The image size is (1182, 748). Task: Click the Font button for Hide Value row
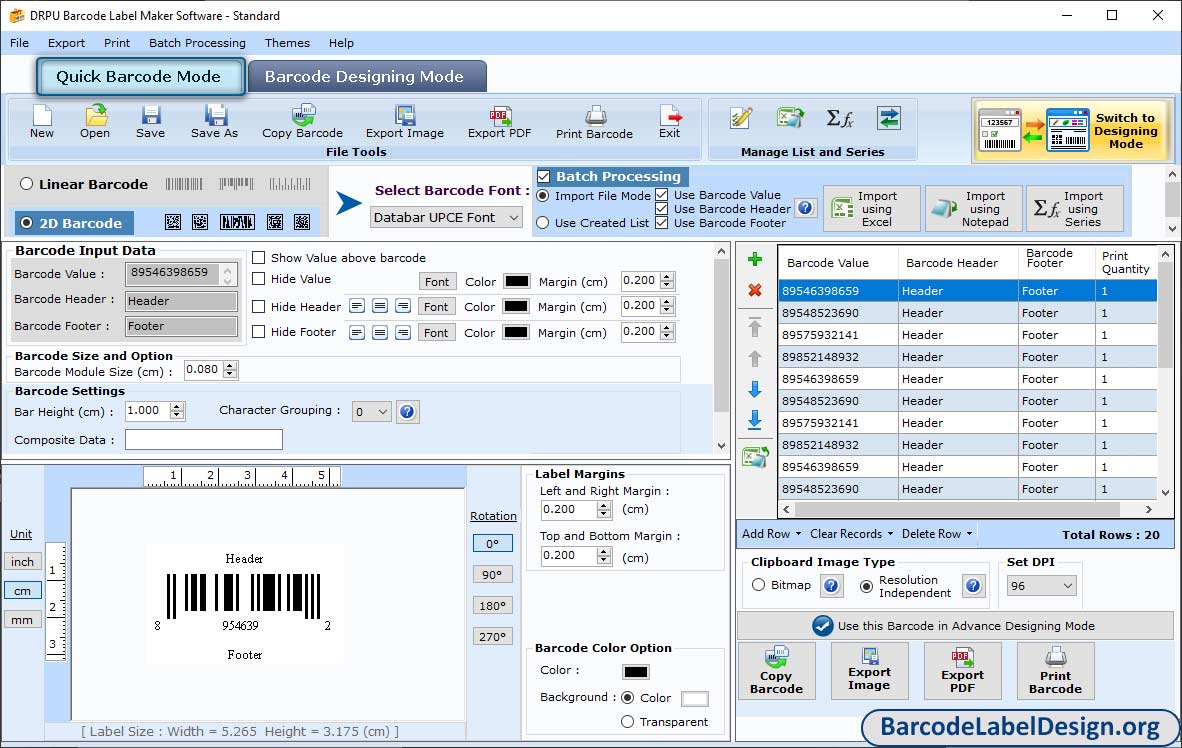pyautogui.click(x=436, y=281)
